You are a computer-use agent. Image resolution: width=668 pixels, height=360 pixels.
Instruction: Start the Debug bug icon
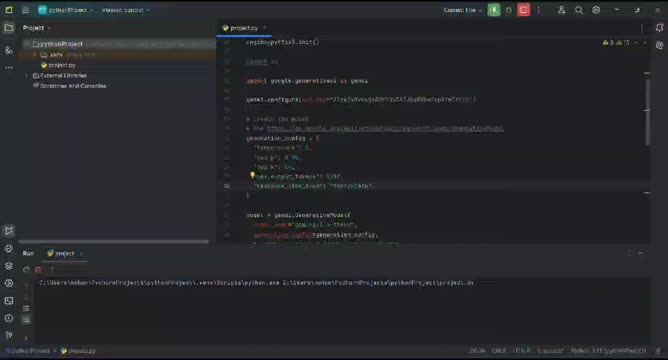click(x=509, y=10)
